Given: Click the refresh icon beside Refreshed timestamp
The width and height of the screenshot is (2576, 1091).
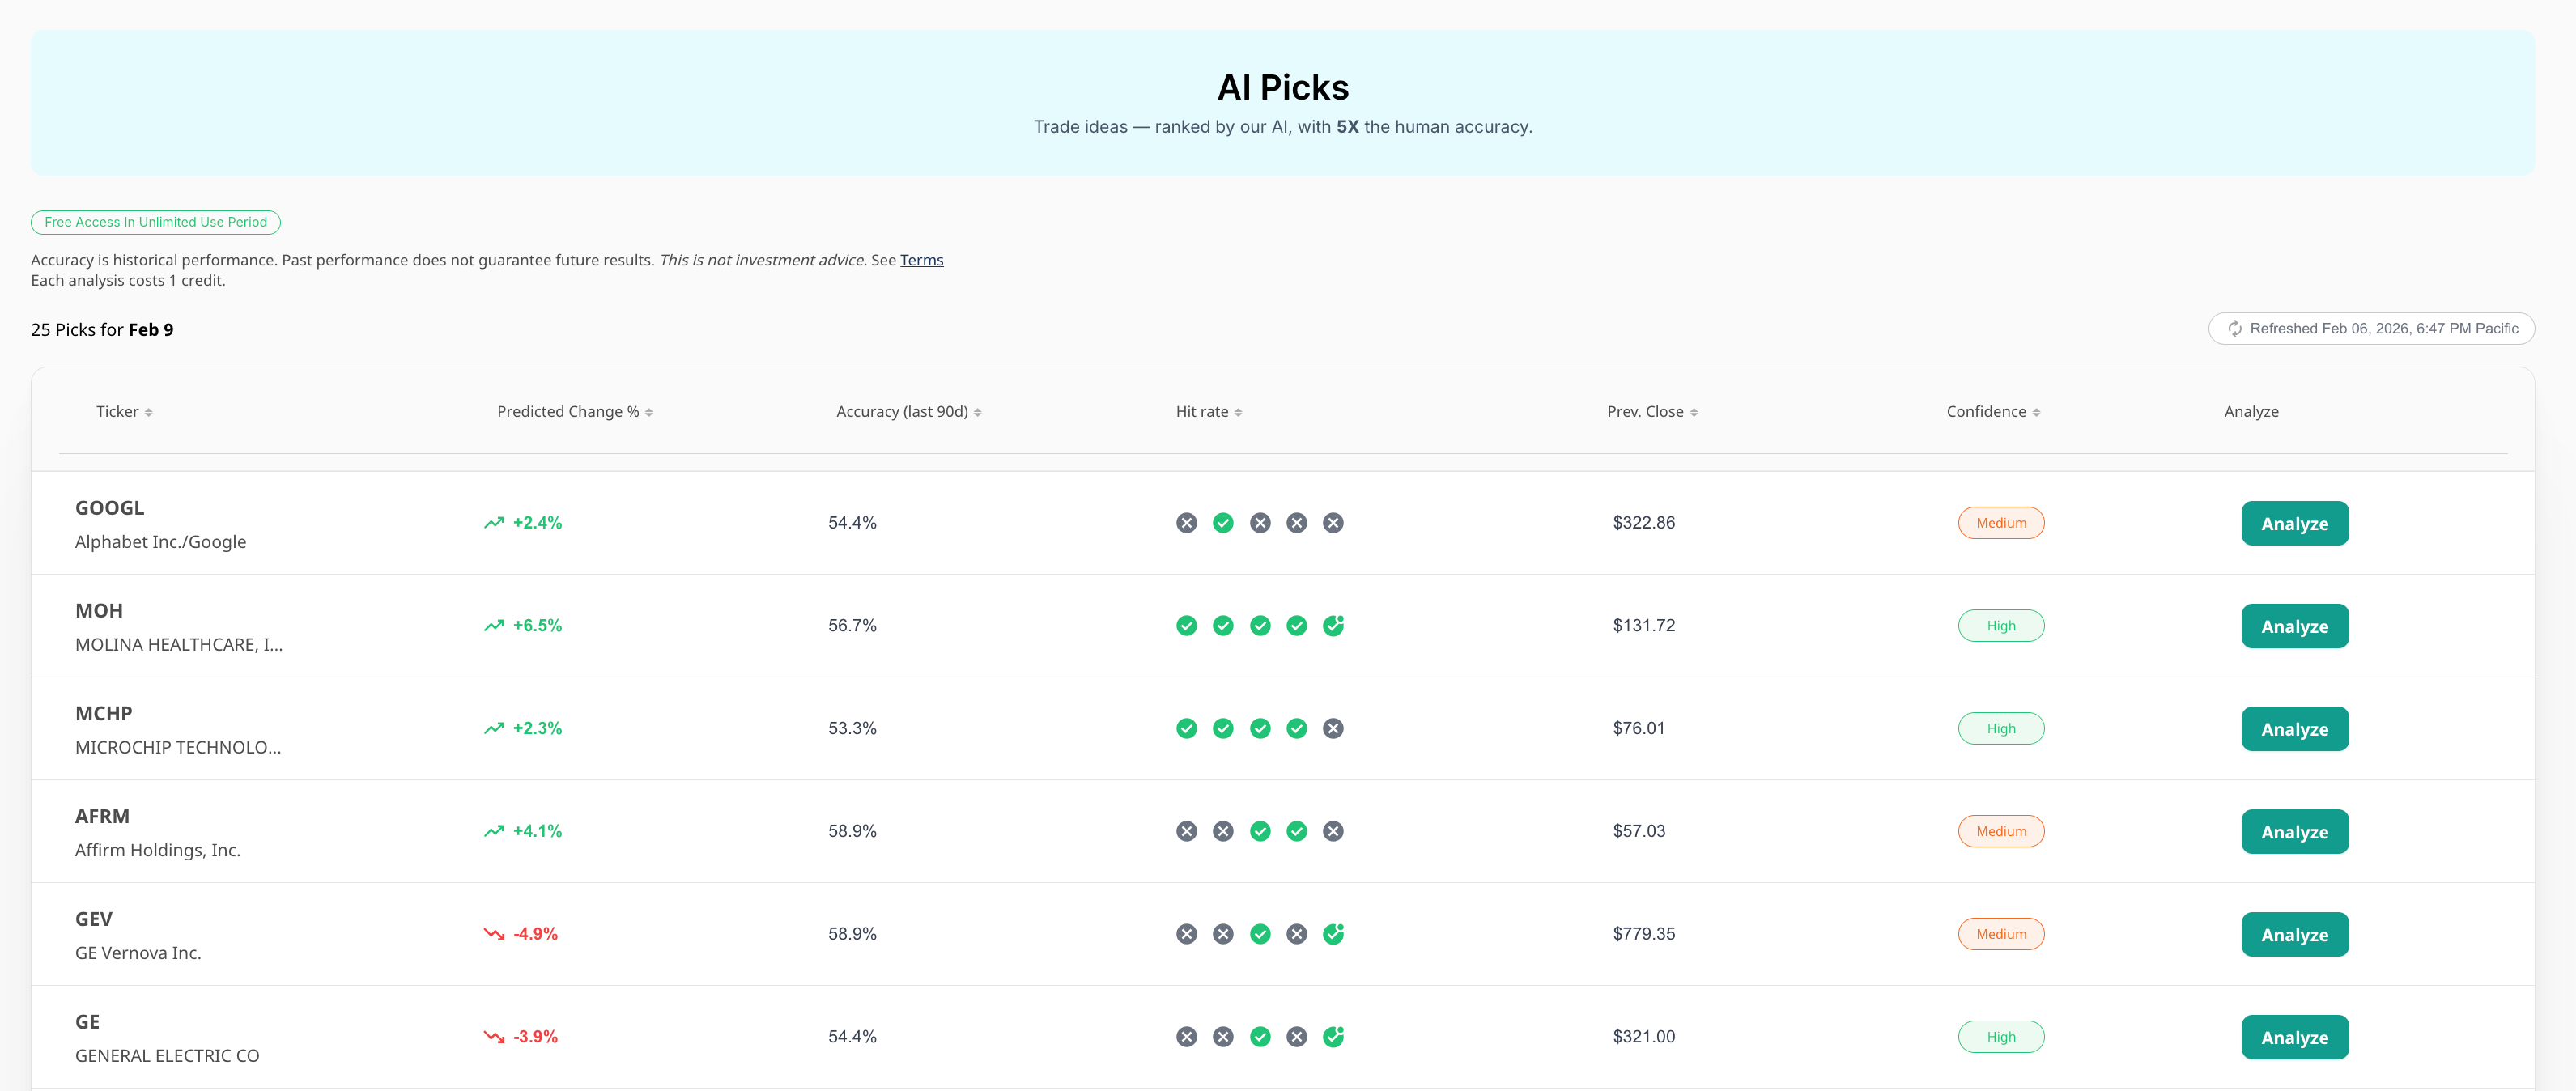Looking at the screenshot, I should (2234, 329).
